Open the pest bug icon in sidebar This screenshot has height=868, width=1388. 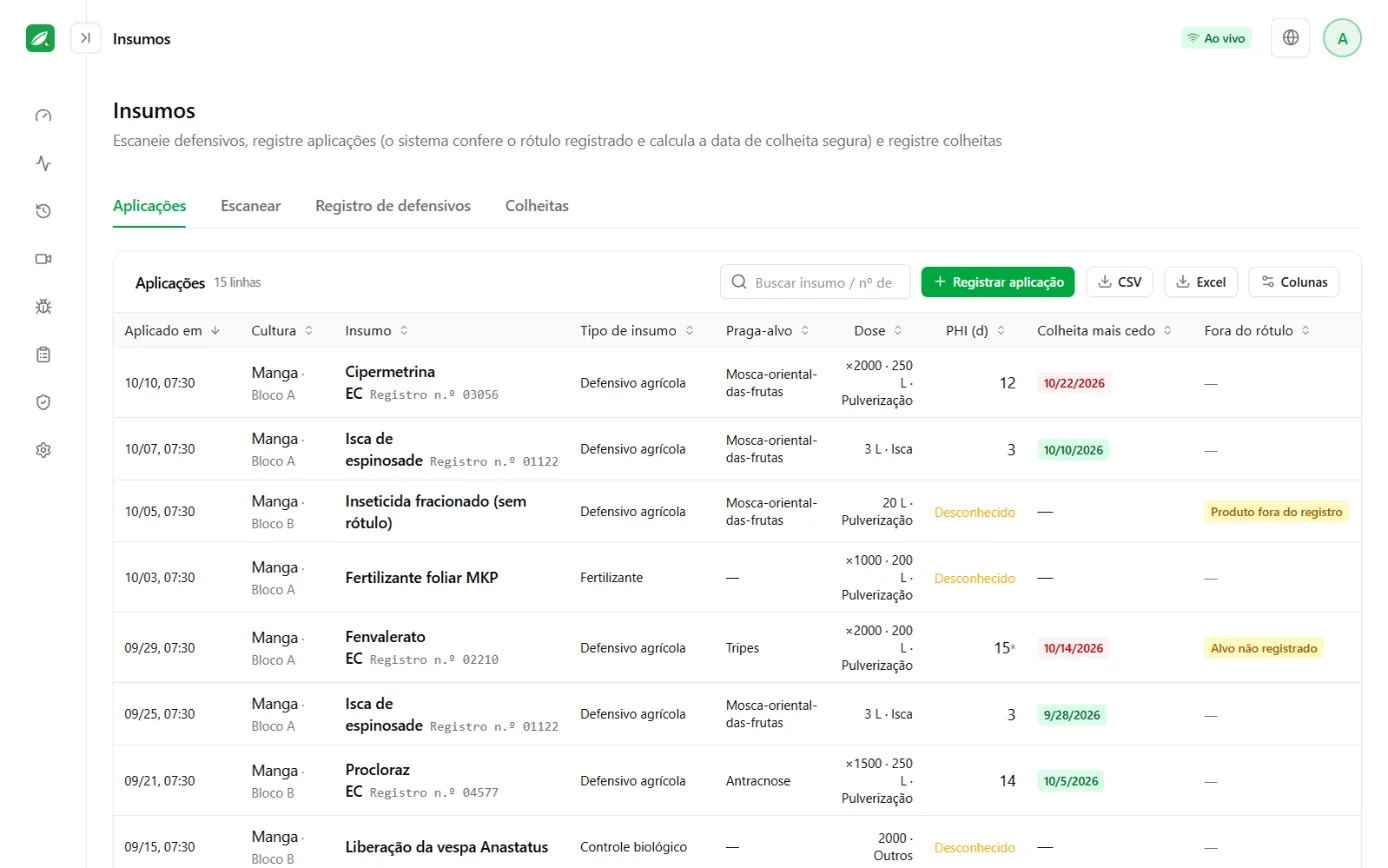coord(43,307)
